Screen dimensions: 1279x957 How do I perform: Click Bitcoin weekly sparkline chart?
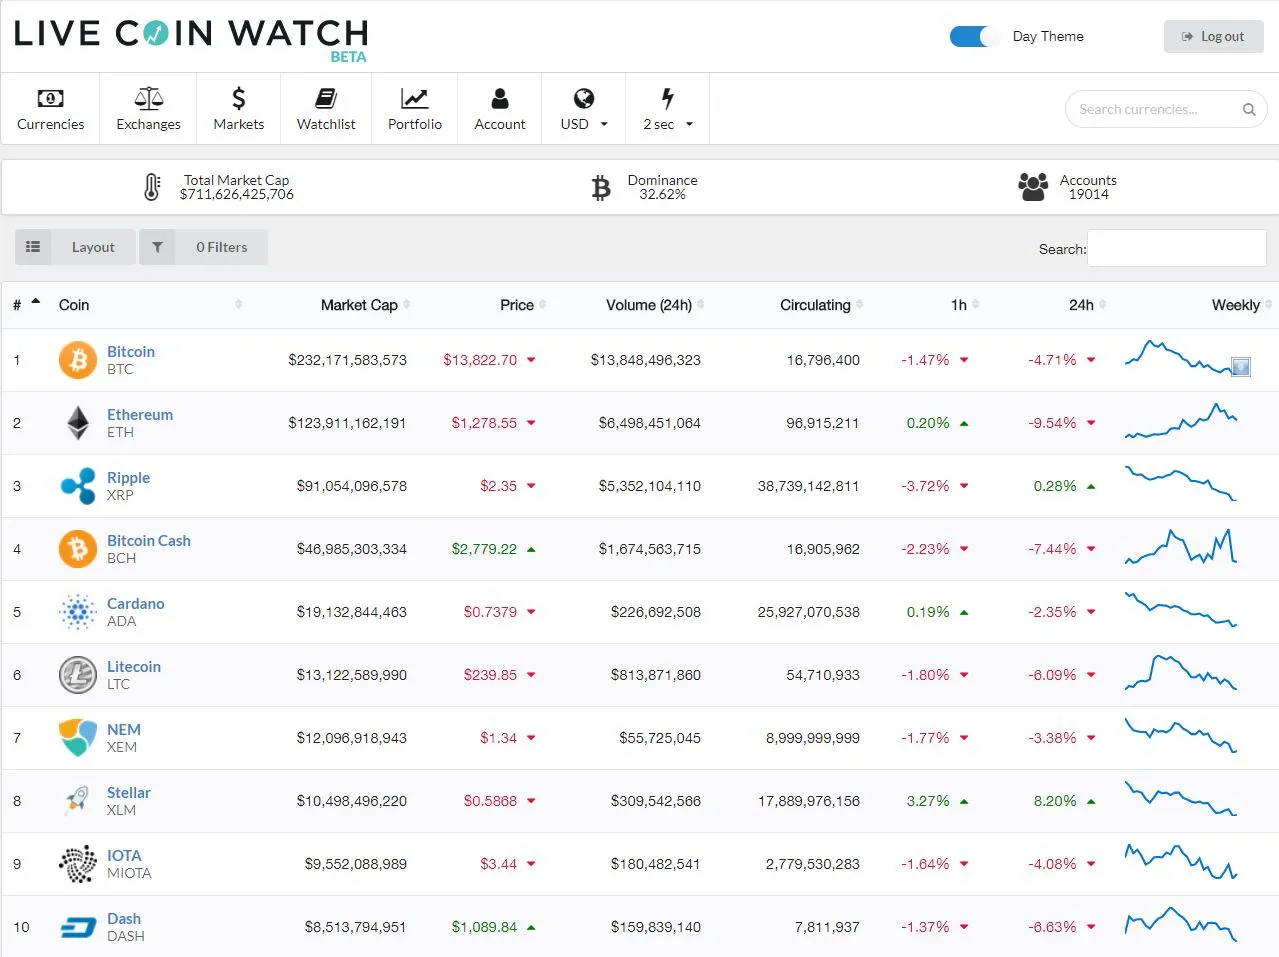pos(1181,358)
